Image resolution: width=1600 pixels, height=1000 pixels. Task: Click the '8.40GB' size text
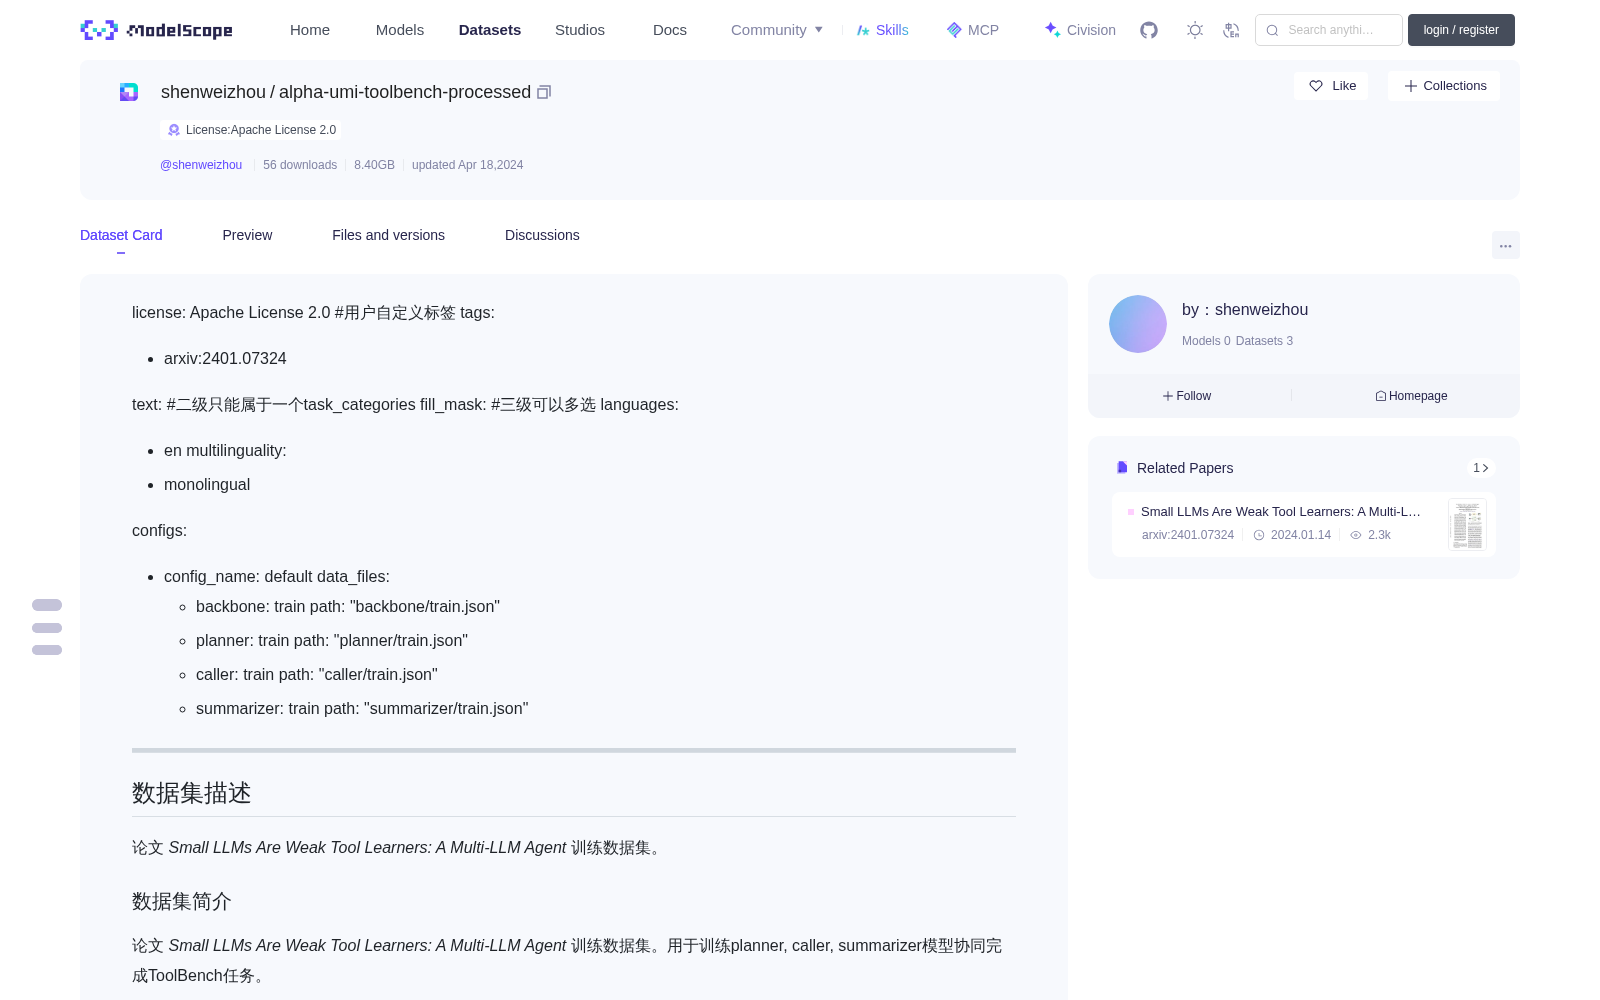coord(374,165)
